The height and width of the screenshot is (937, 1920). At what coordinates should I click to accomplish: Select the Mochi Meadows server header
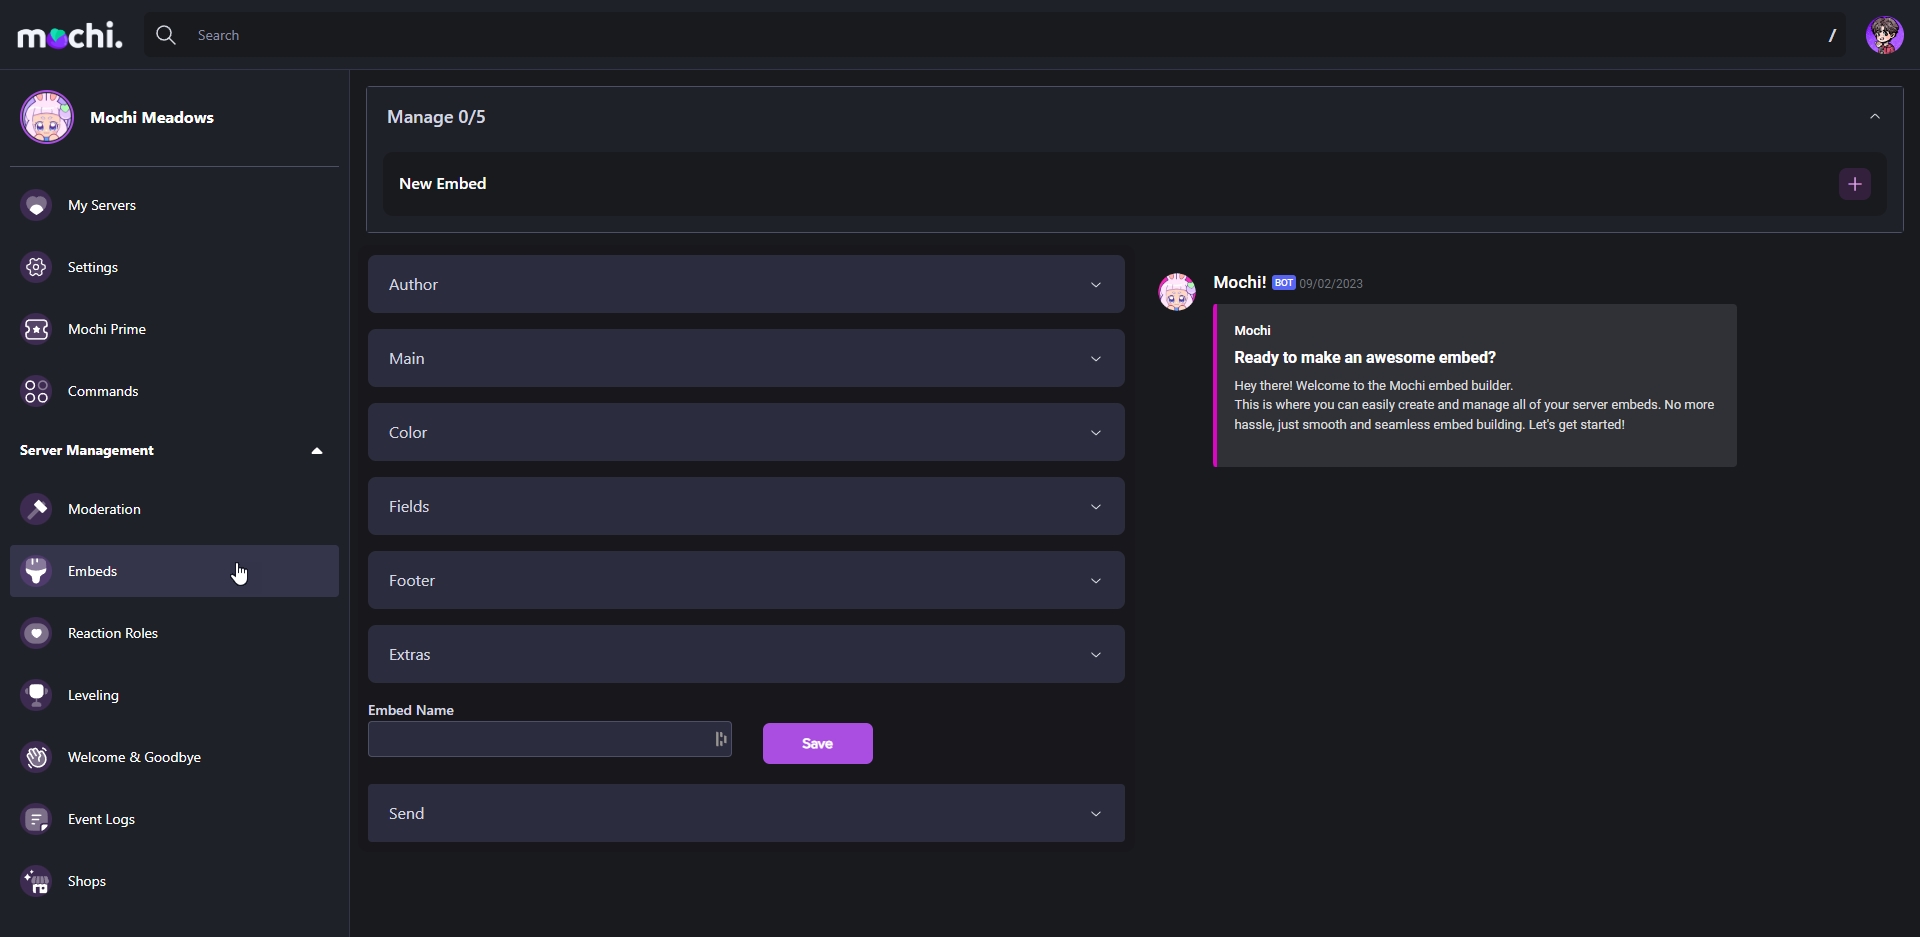[x=150, y=117]
